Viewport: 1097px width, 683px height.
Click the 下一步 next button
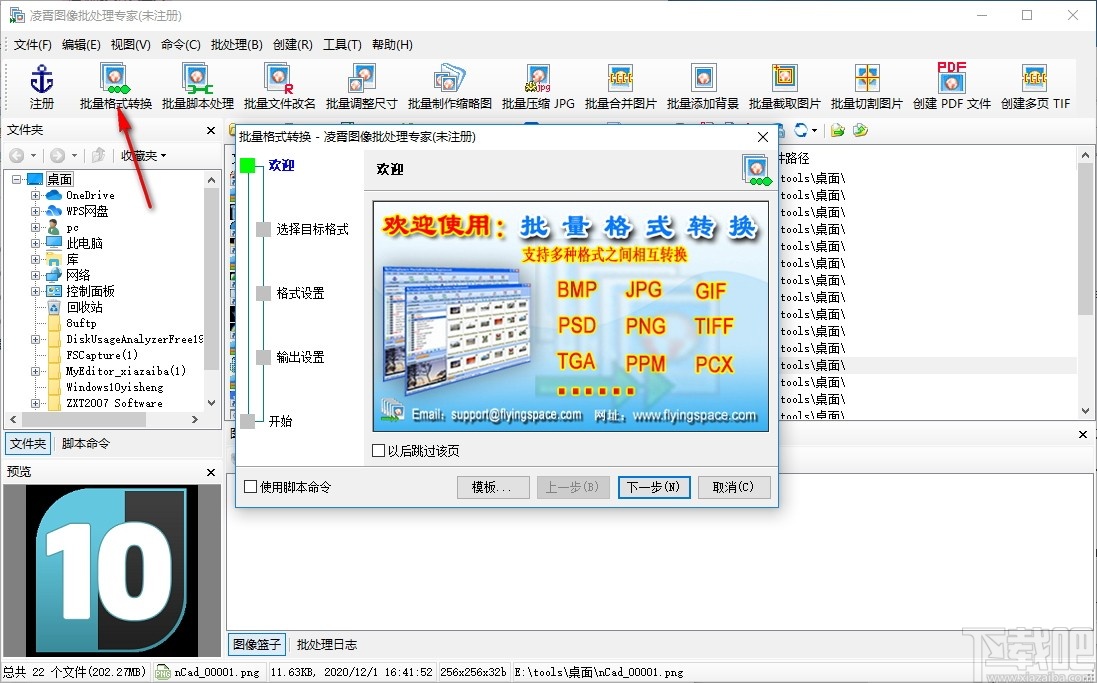coord(654,487)
